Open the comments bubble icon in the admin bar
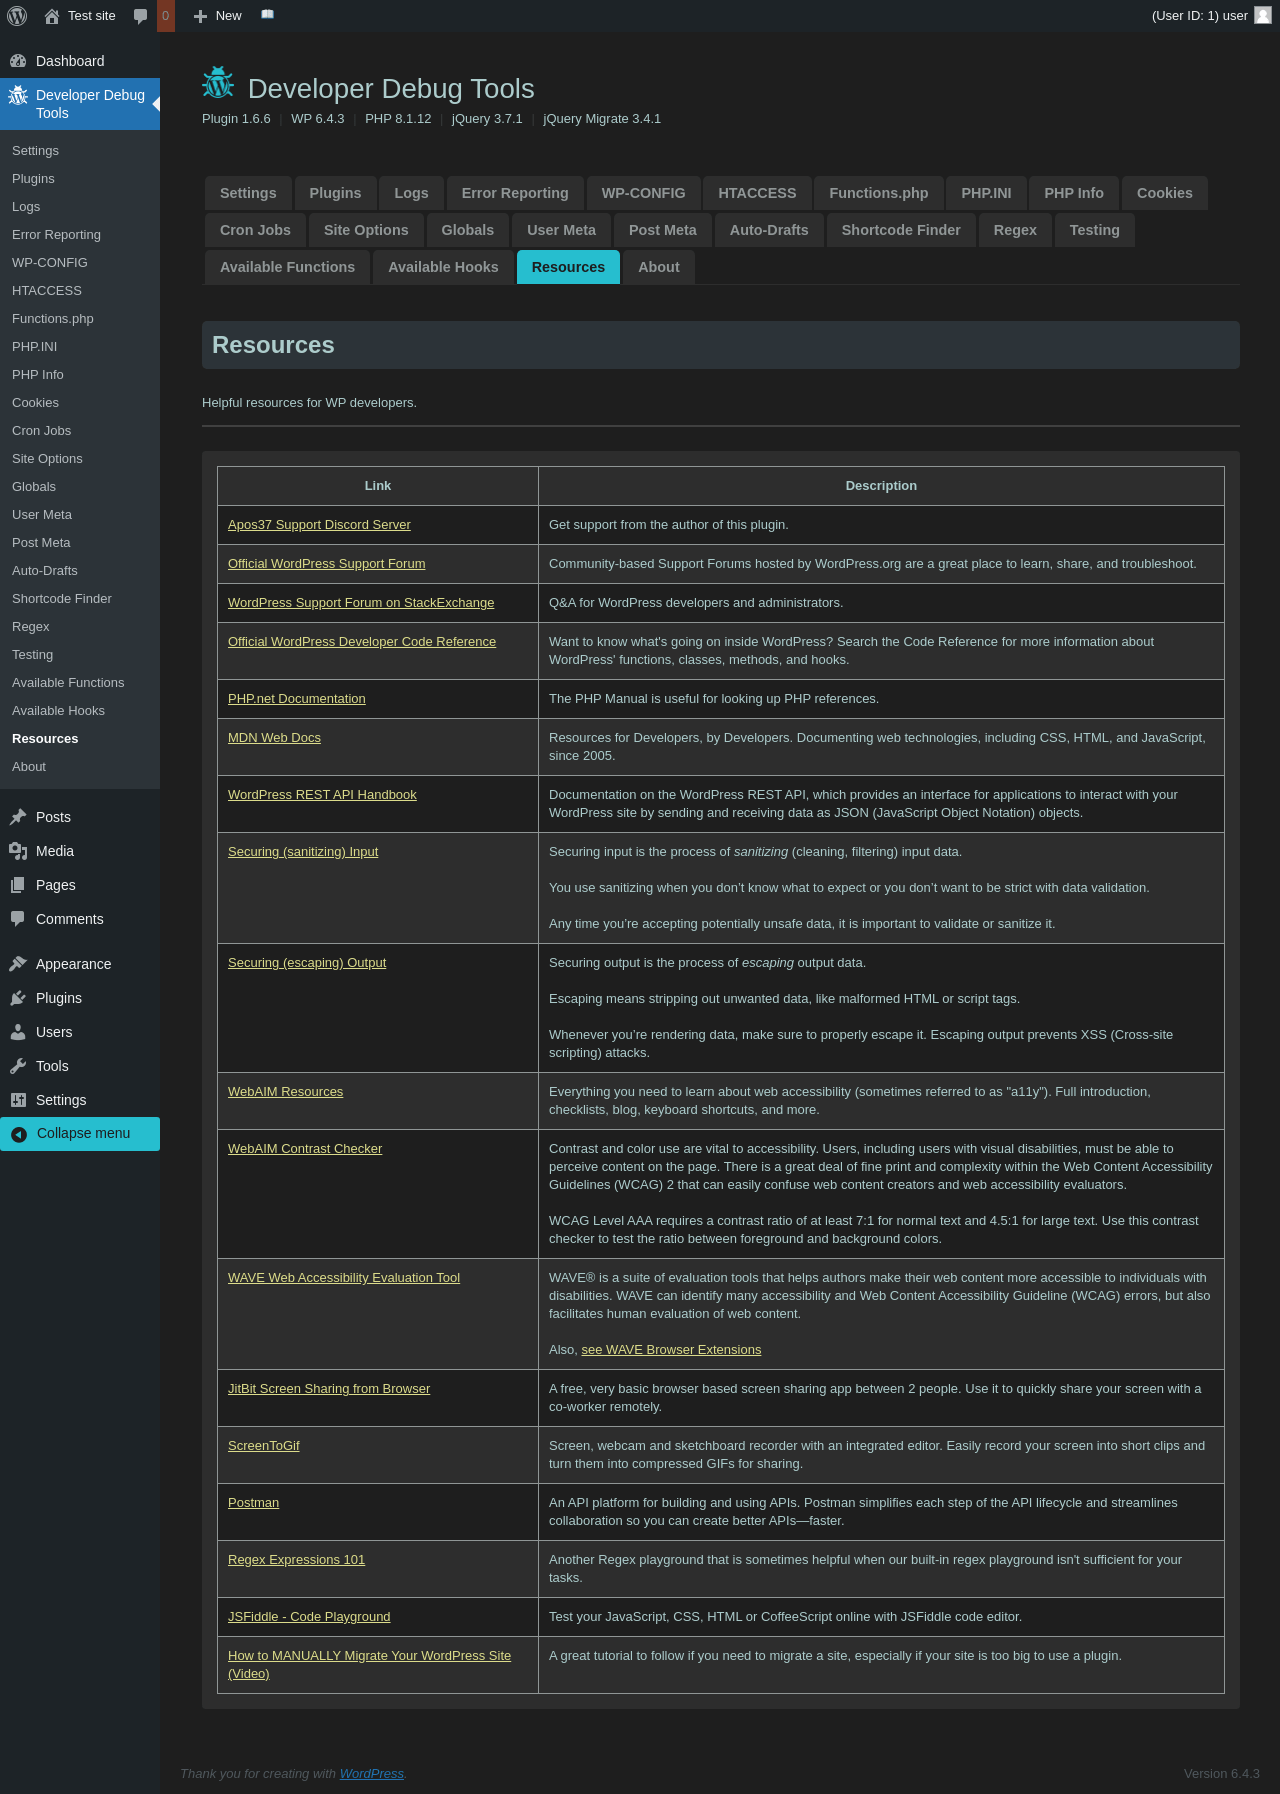Viewport: 1280px width, 1794px height. (x=141, y=16)
